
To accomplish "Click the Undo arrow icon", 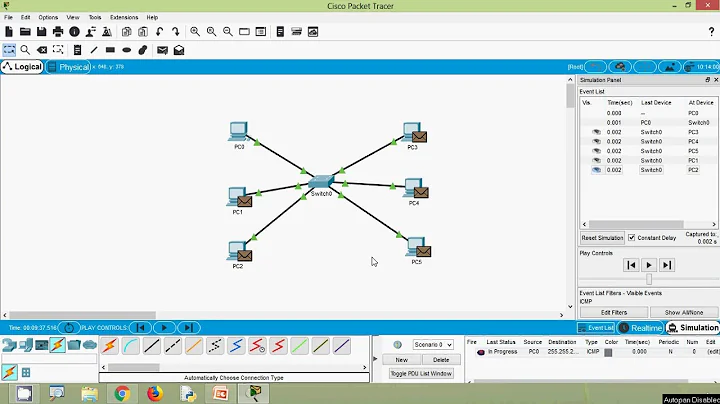I will [159, 32].
